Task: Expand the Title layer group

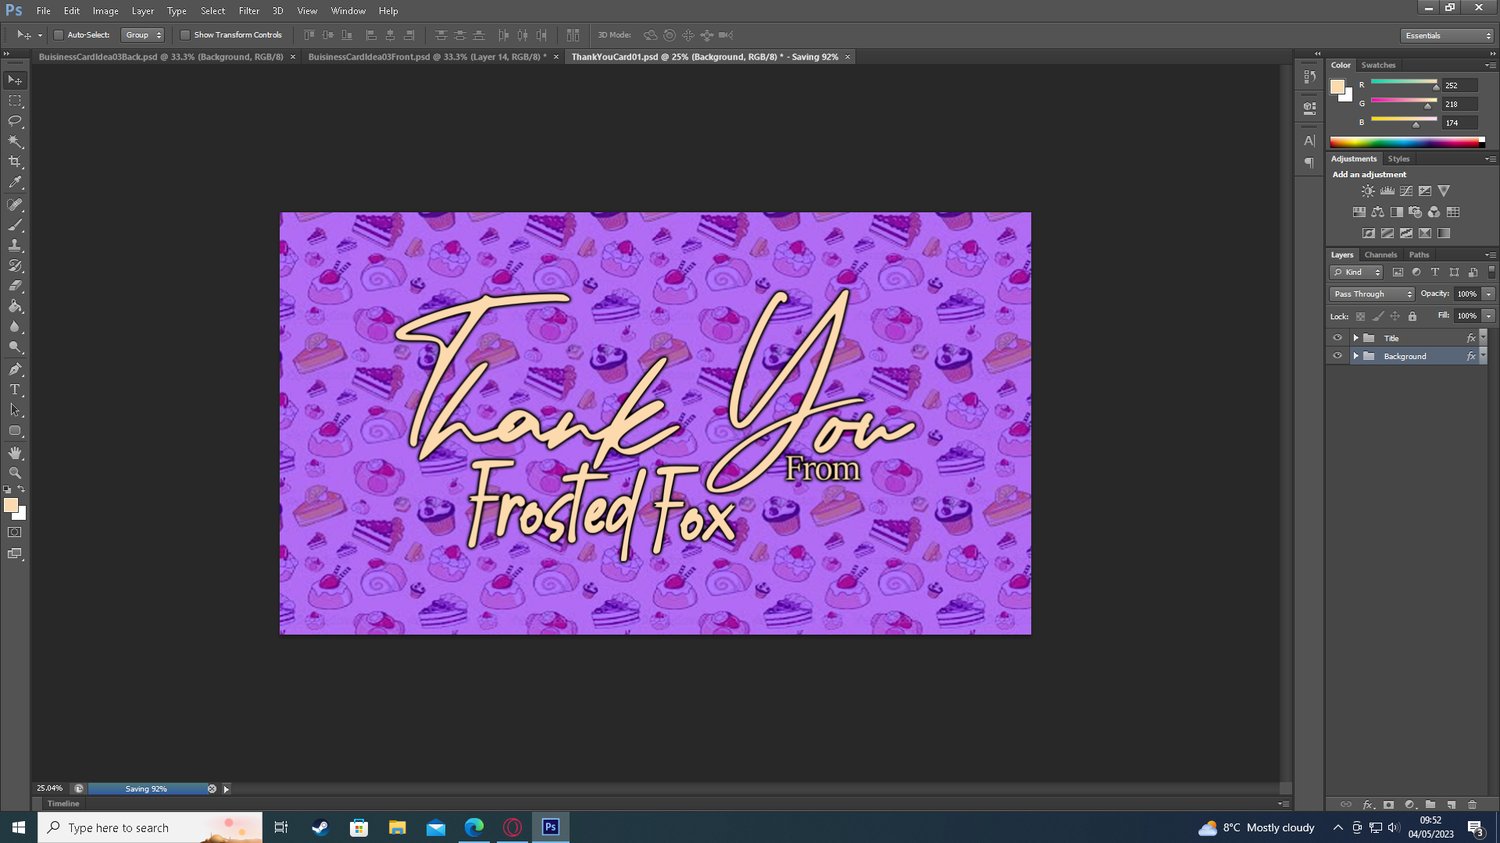Action: tap(1356, 338)
